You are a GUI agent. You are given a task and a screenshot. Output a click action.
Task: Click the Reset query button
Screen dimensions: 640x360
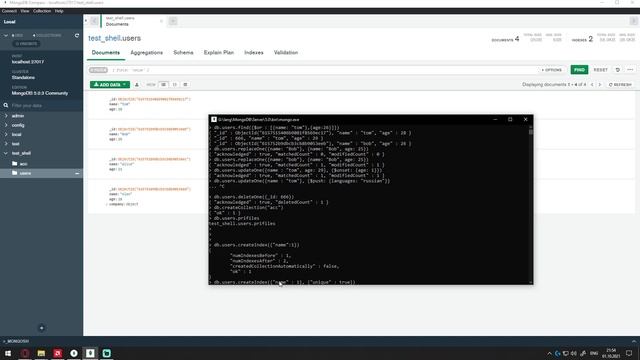point(600,70)
